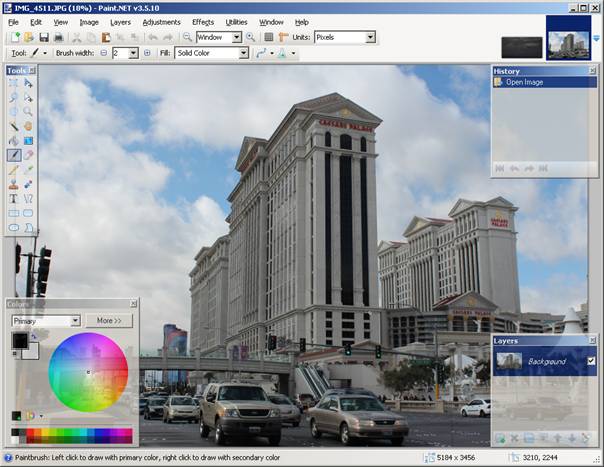The width and height of the screenshot is (604, 467).
Task: Open the zoom level Window dropdown
Action: (x=237, y=37)
